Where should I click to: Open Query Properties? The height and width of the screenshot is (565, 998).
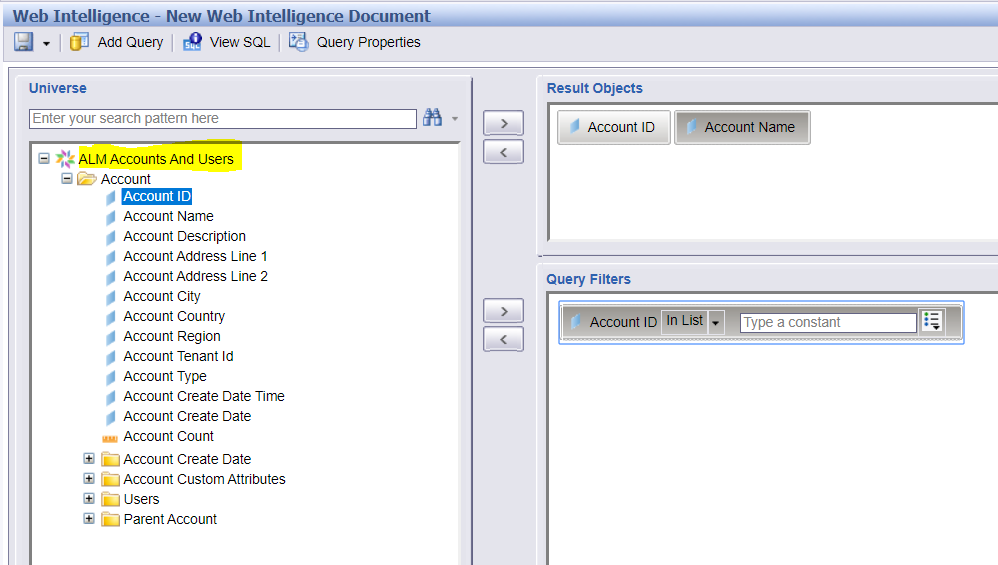(355, 42)
